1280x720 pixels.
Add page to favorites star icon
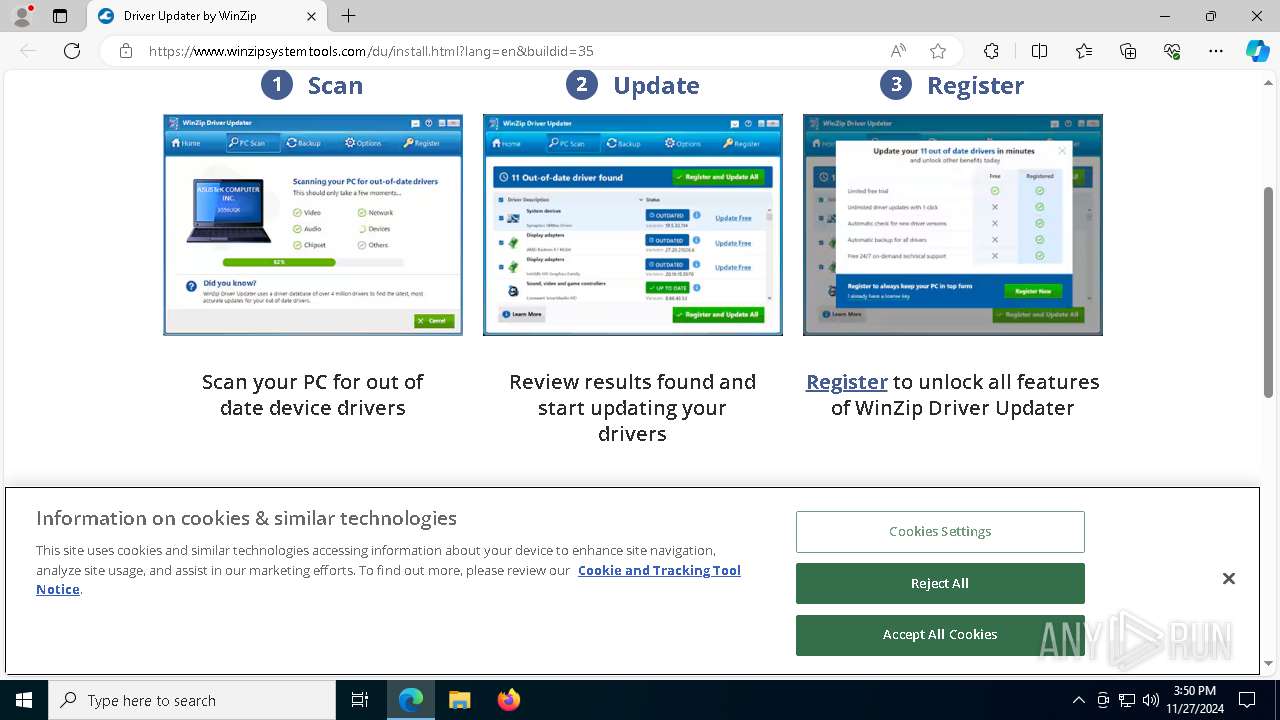937,51
